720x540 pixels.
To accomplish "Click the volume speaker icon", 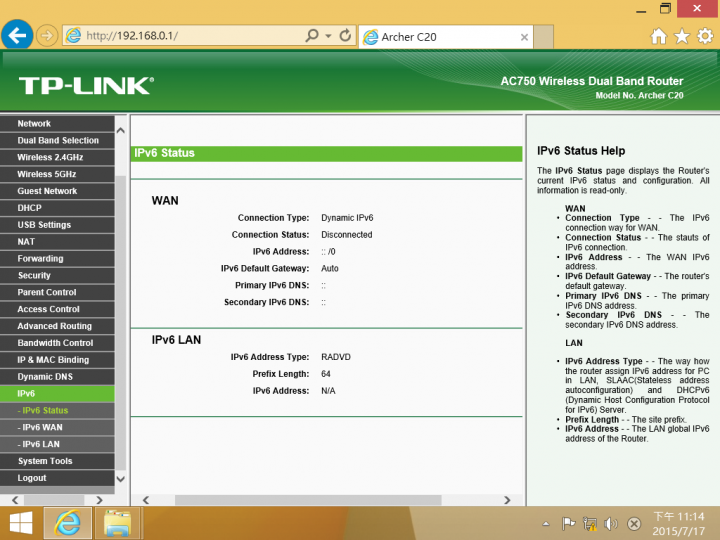I will pos(611,523).
